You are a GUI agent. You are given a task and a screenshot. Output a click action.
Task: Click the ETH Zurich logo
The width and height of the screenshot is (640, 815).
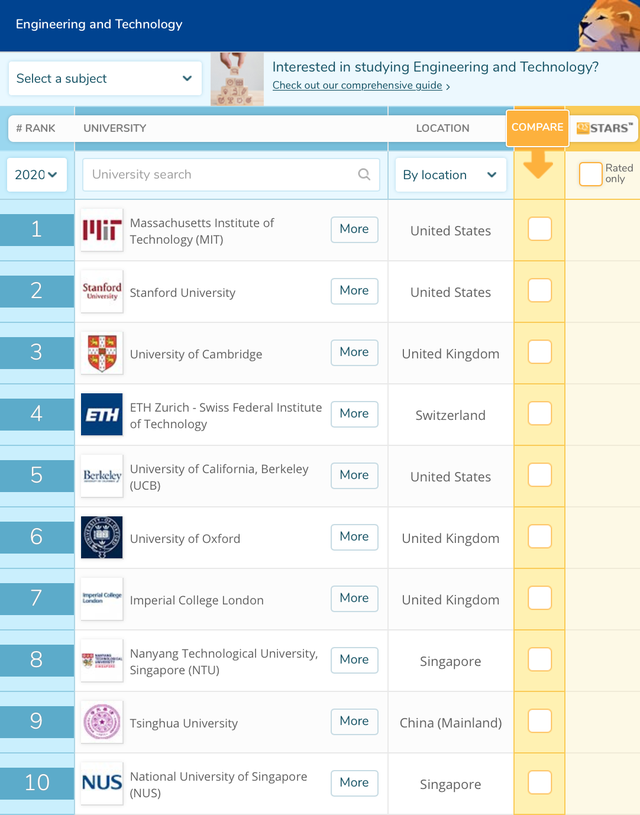pyautogui.click(x=102, y=414)
